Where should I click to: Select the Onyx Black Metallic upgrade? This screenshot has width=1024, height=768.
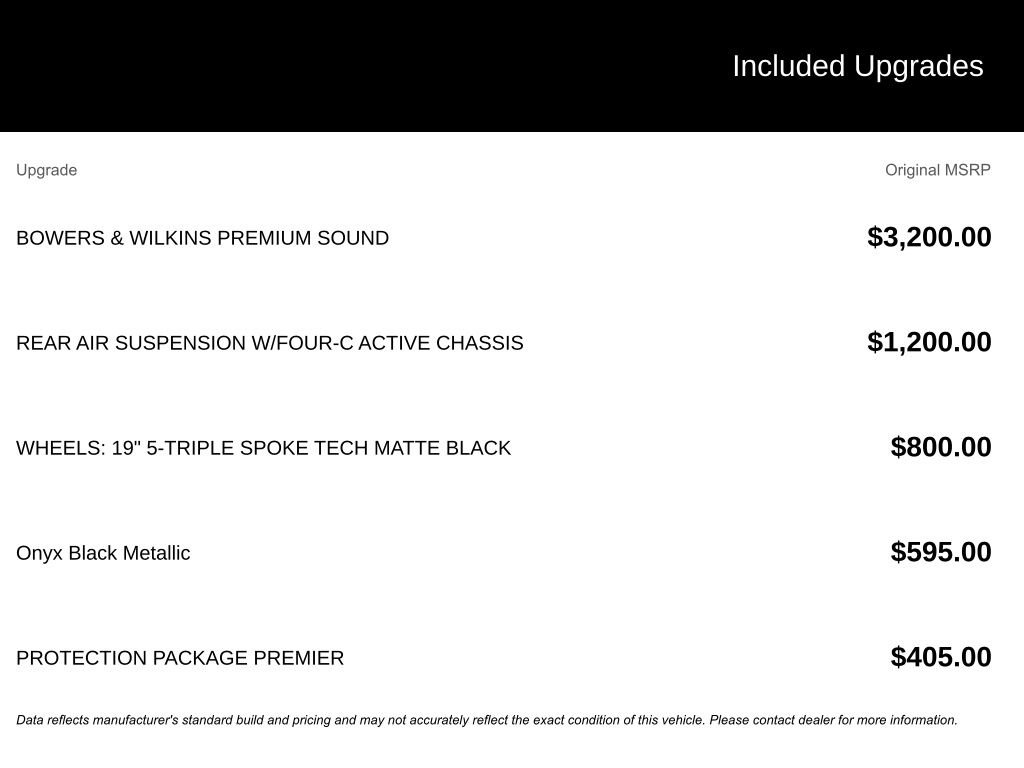coord(103,553)
